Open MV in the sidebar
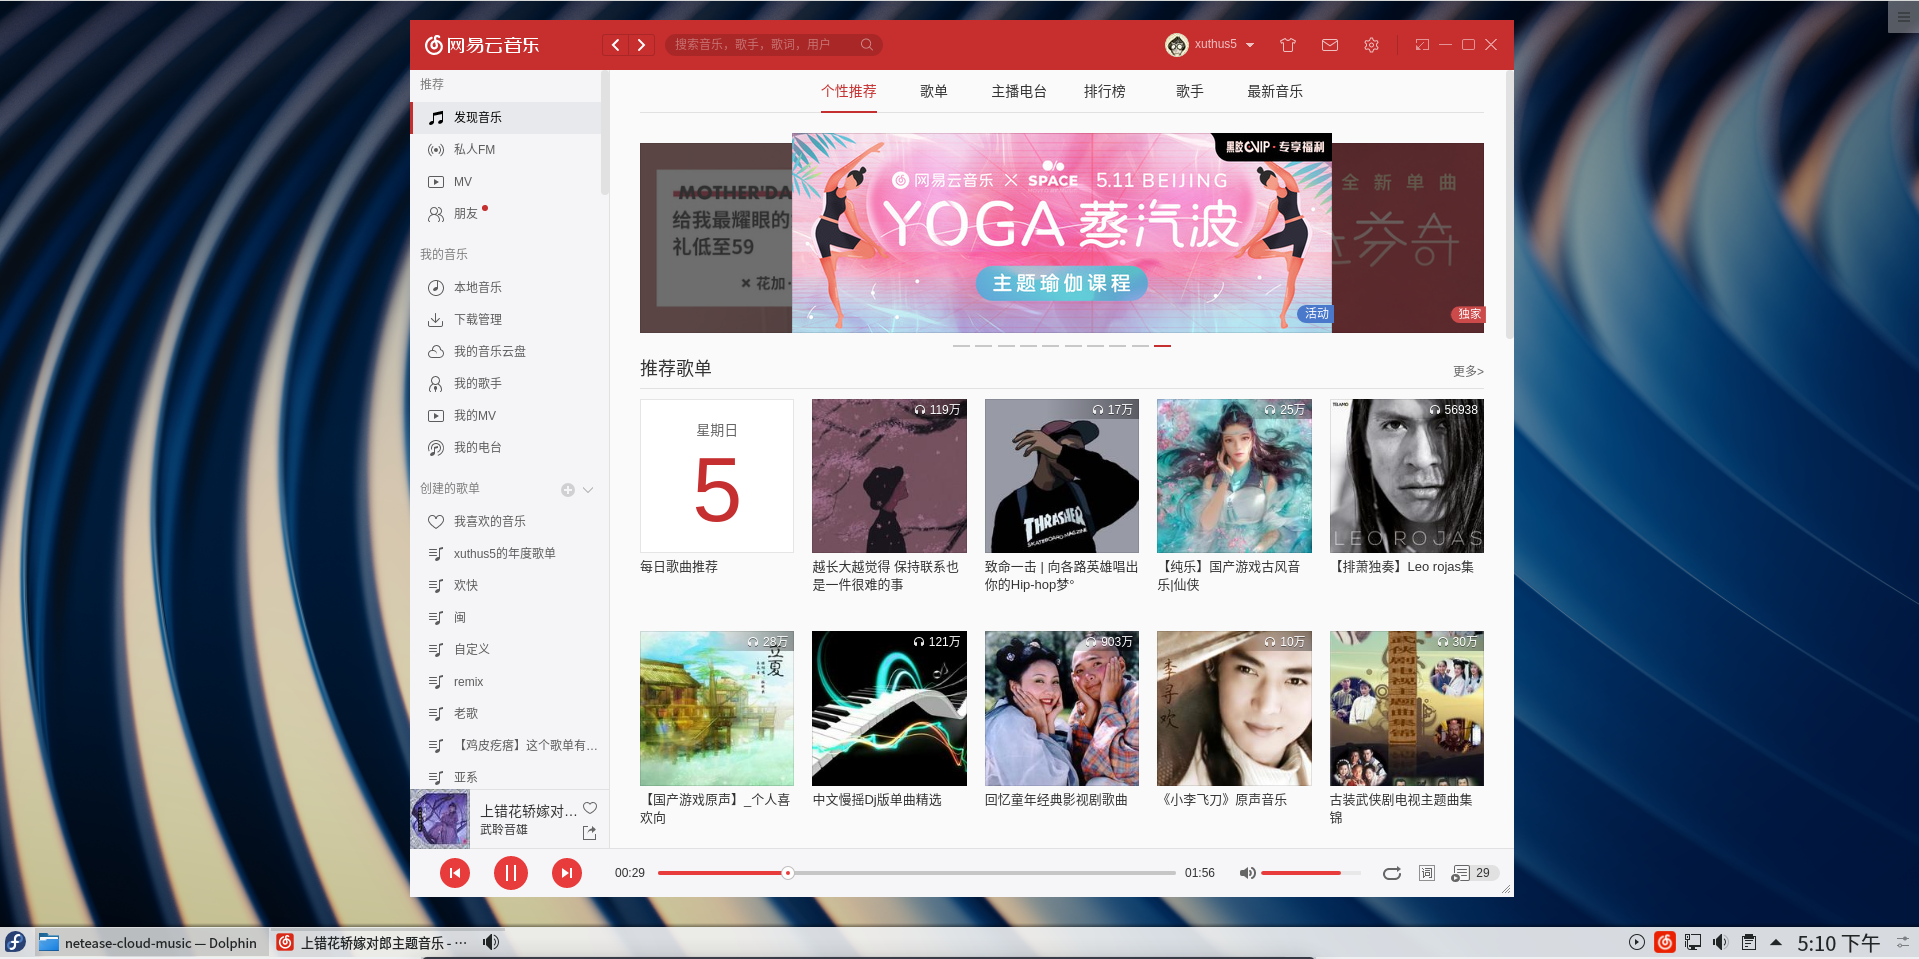This screenshot has height=959, width=1919. coord(506,182)
